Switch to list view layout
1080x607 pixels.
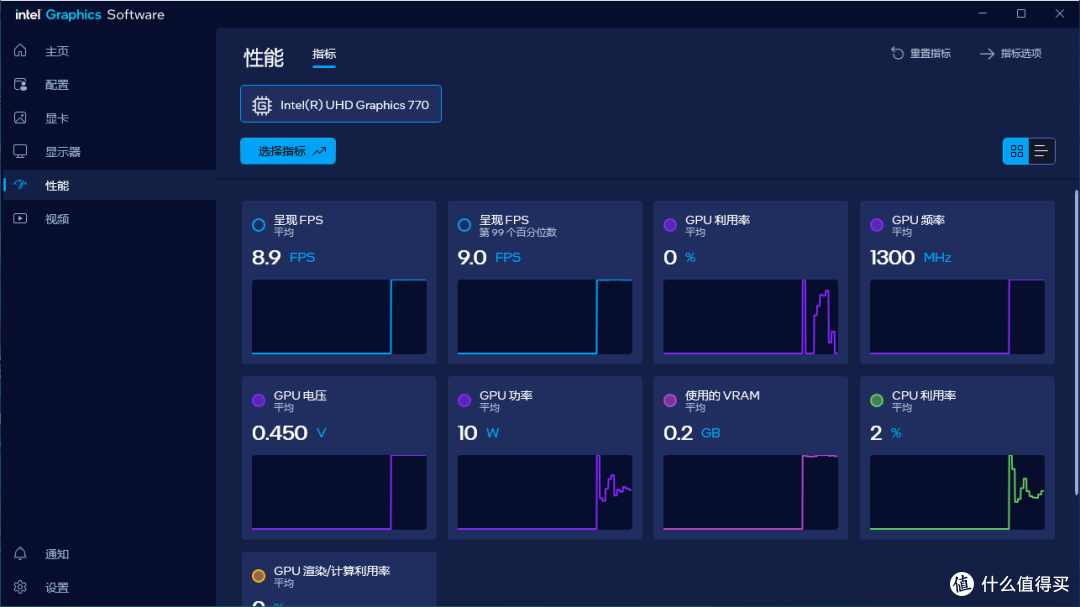point(1041,151)
